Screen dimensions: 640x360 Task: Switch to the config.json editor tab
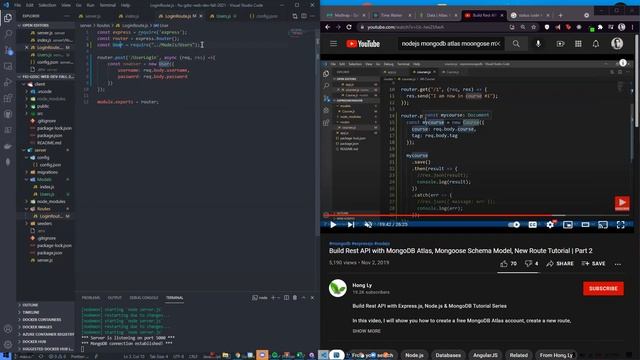(x=264, y=16)
